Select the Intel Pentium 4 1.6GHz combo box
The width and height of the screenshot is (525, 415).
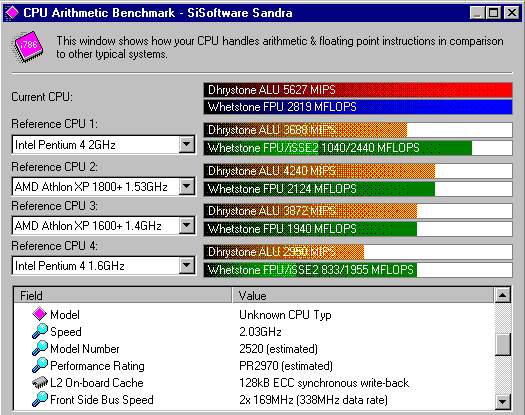(103, 266)
